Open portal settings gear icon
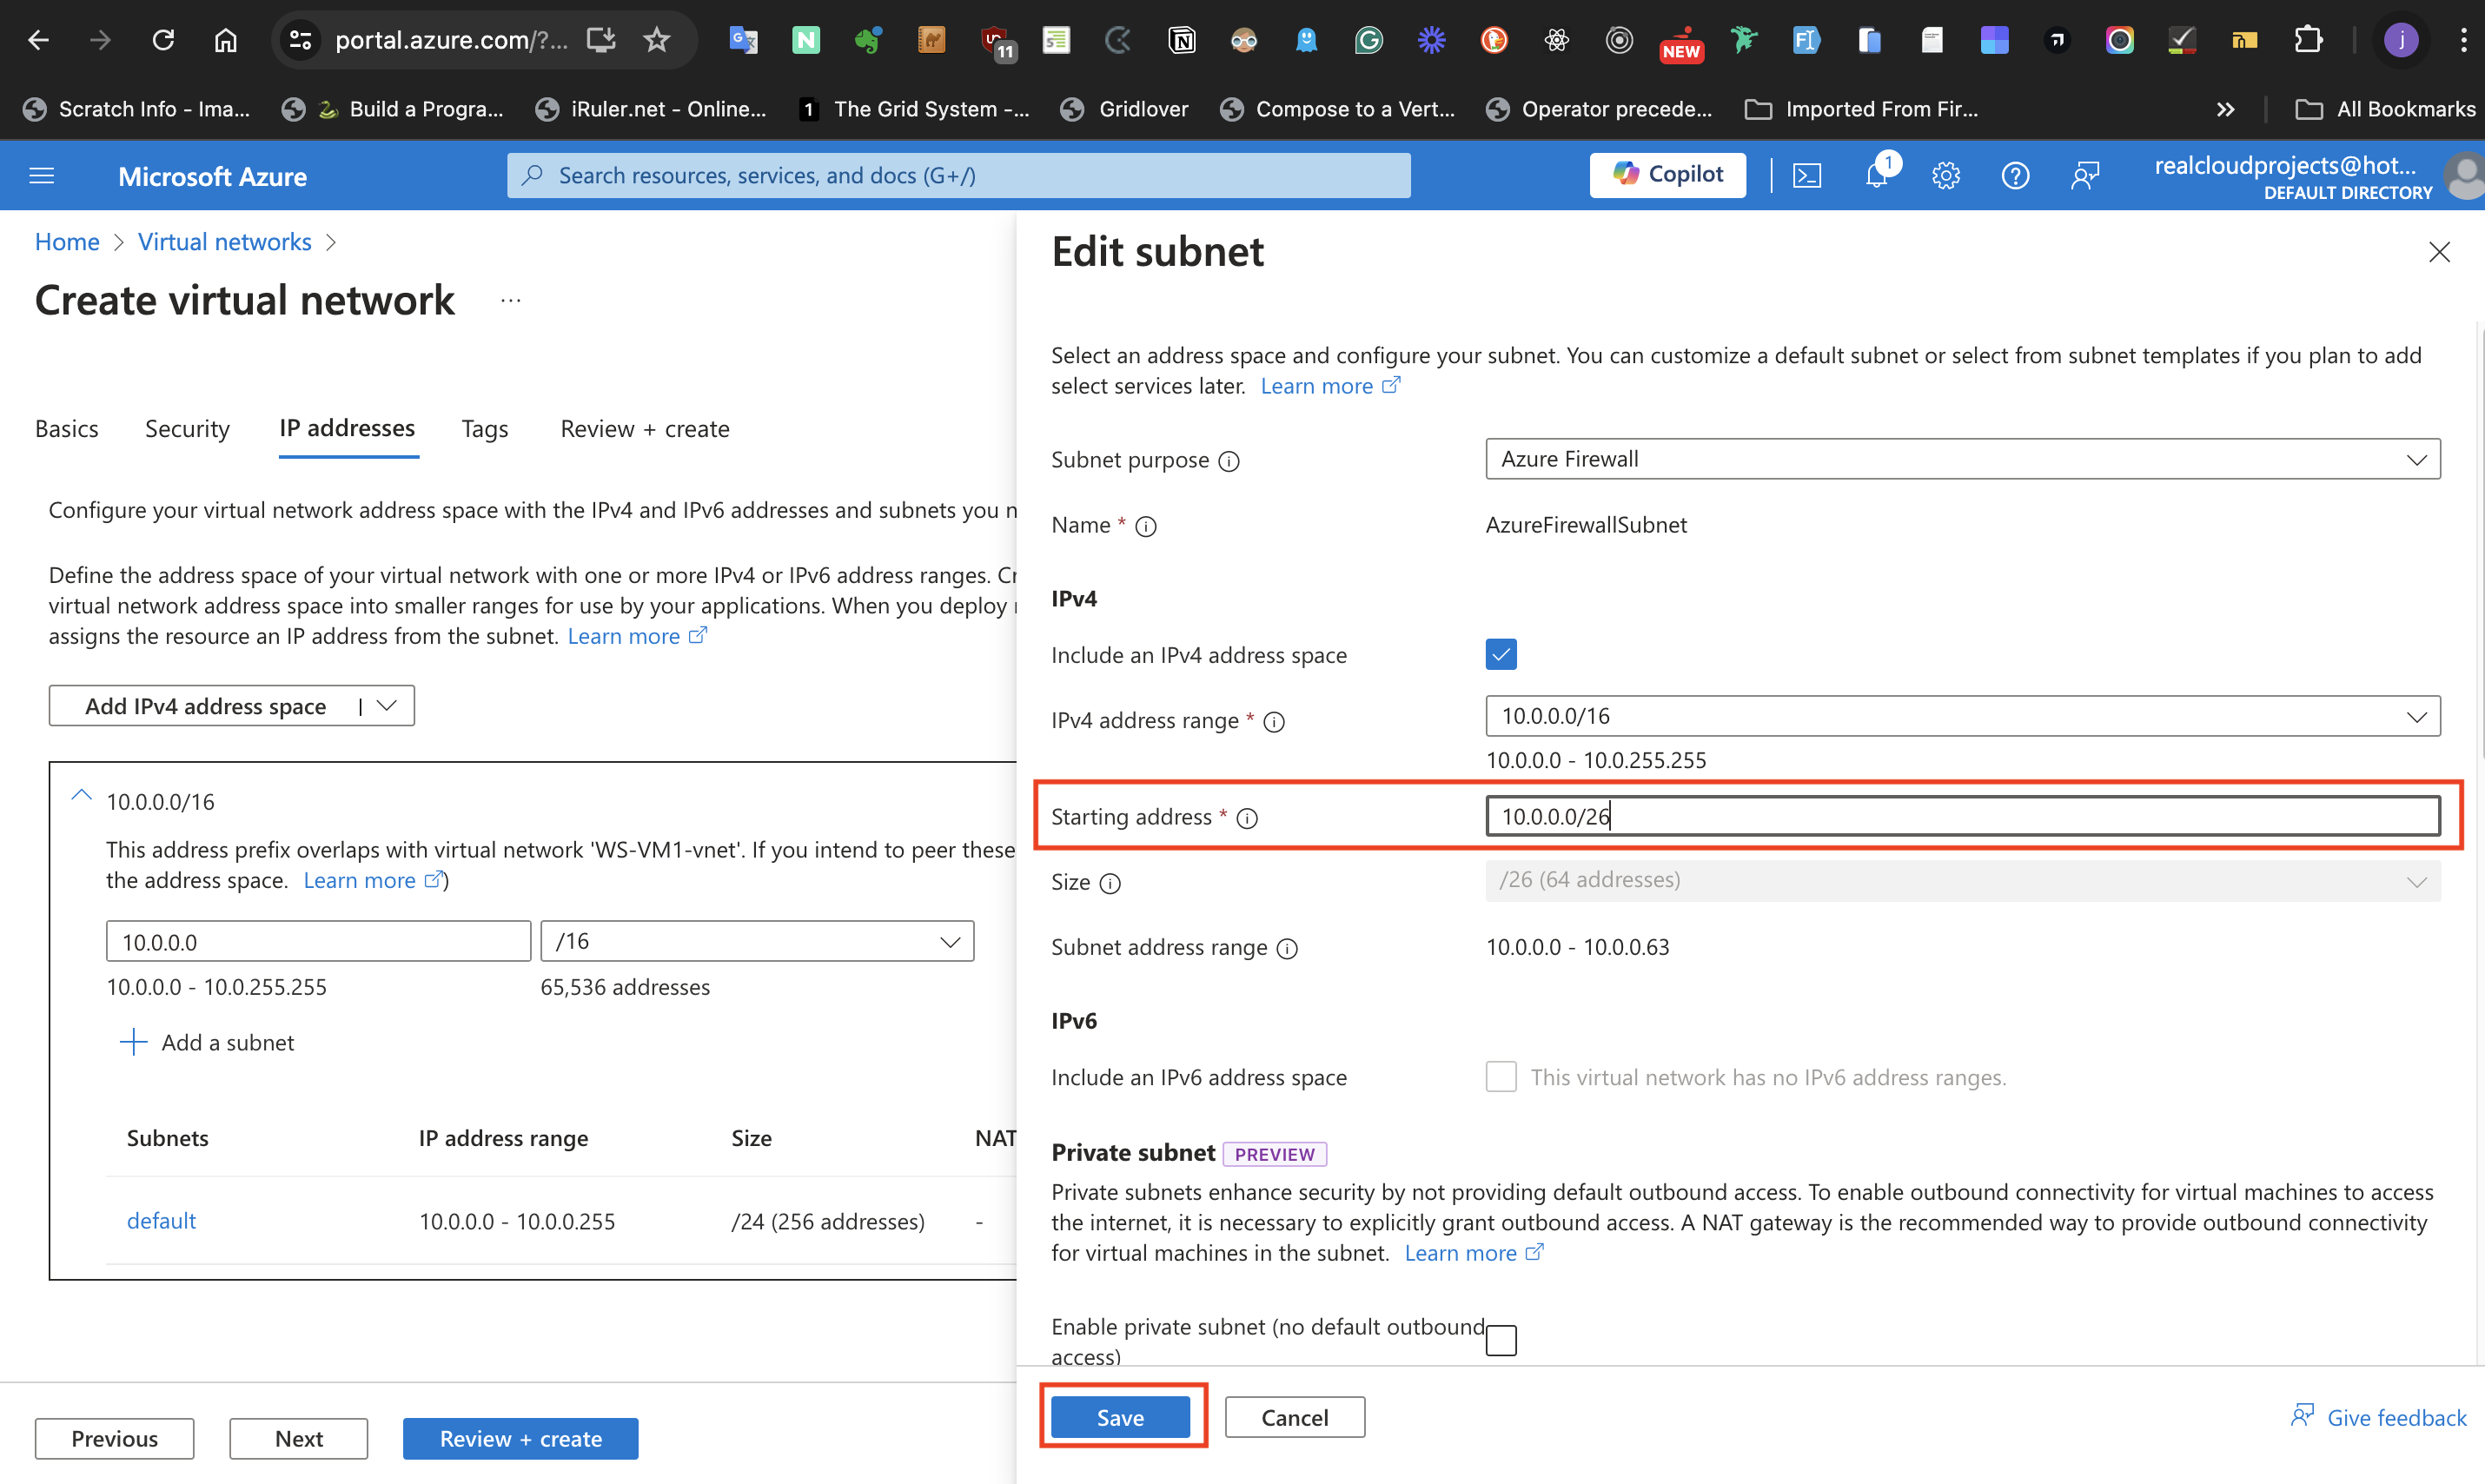The height and width of the screenshot is (1484, 2485). 1945,176
